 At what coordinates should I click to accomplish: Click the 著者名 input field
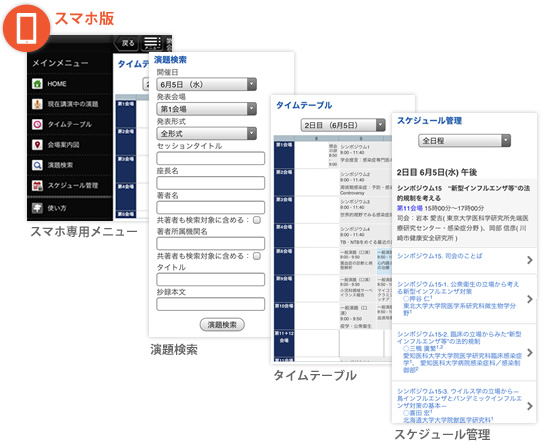[x=210, y=208]
